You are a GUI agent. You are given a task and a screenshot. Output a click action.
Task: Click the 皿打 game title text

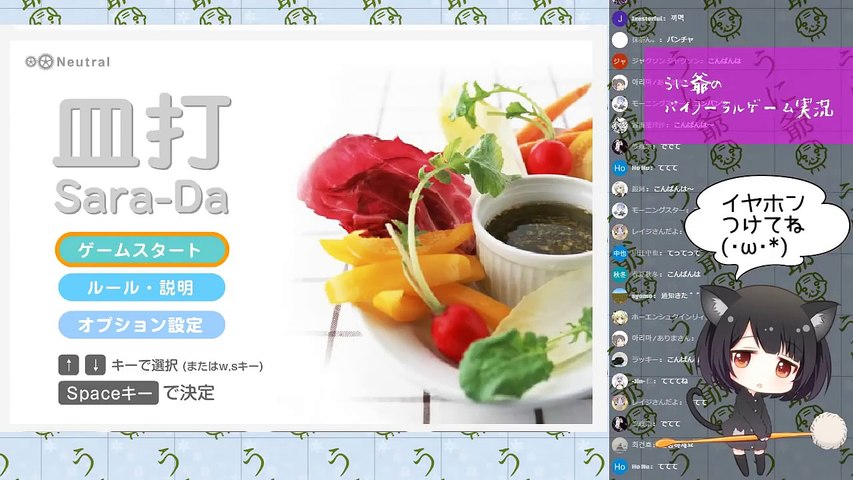[143, 131]
